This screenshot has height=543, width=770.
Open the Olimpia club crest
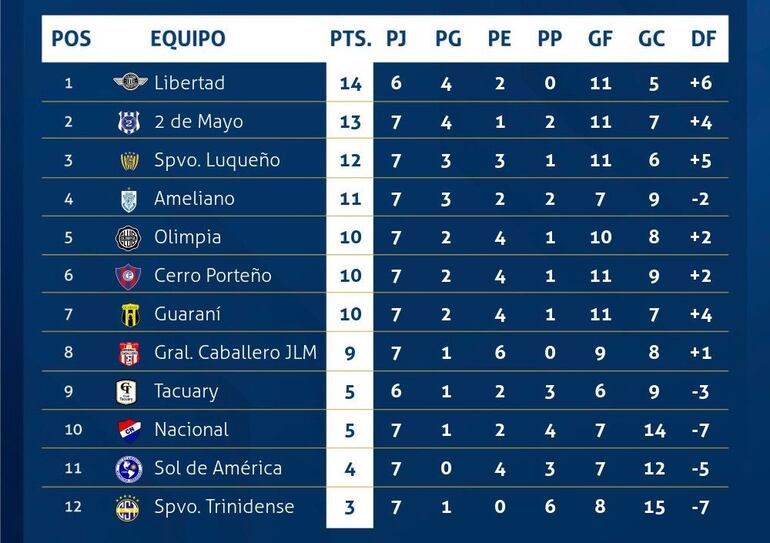tap(129, 237)
